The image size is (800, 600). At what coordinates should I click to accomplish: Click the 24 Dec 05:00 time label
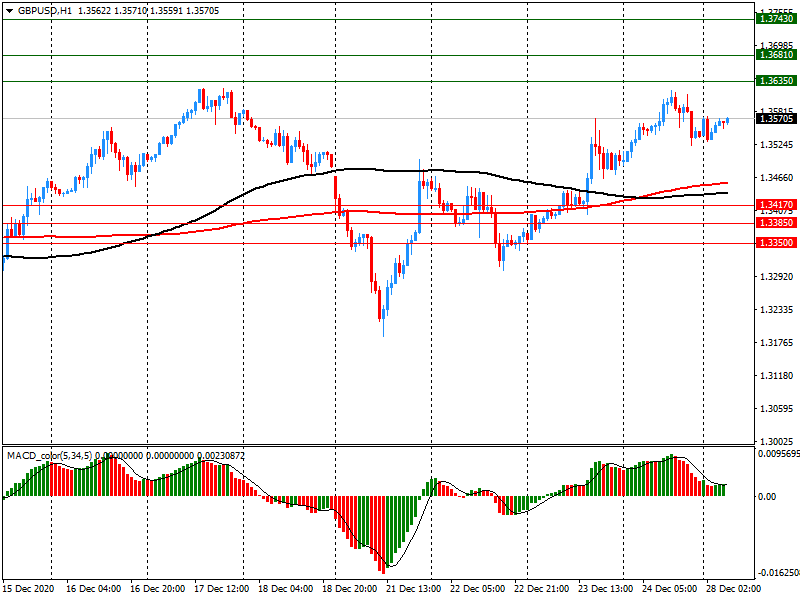(x=669, y=588)
